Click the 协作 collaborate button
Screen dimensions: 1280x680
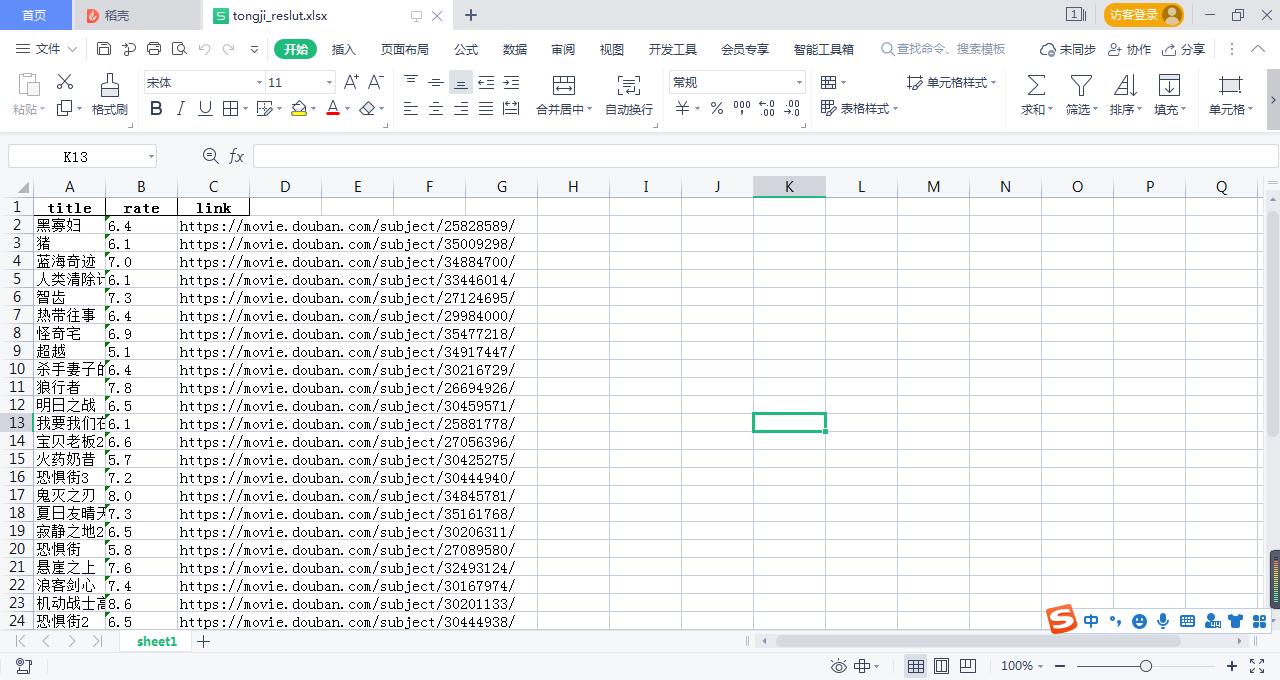(x=1130, y=49)
